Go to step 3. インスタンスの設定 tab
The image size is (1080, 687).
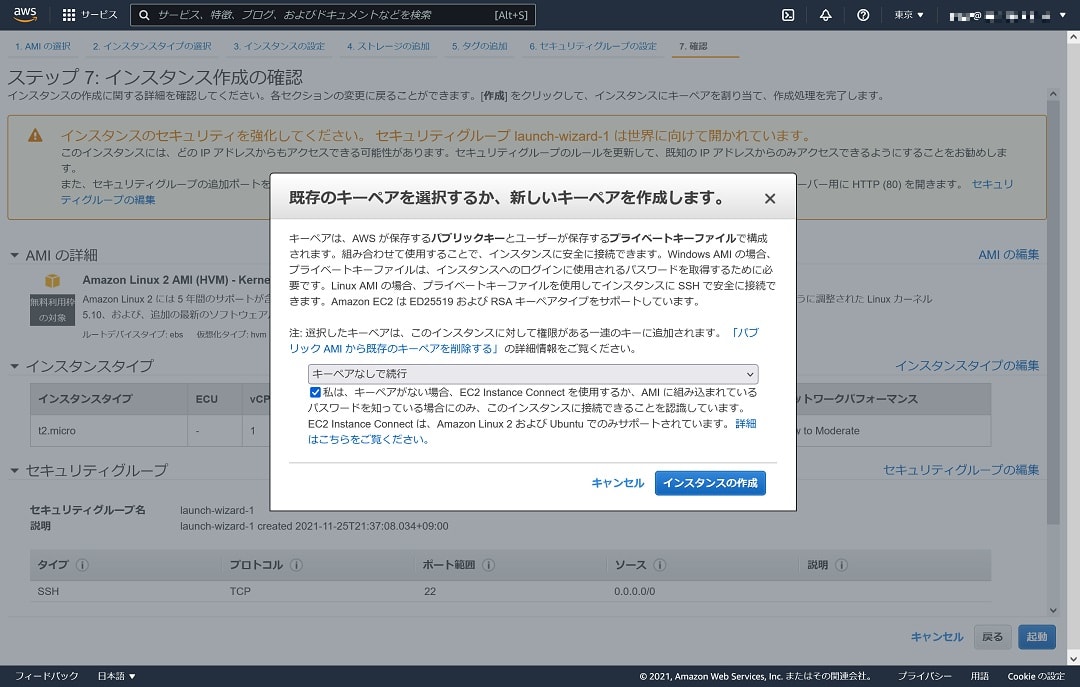pos(279,46)
